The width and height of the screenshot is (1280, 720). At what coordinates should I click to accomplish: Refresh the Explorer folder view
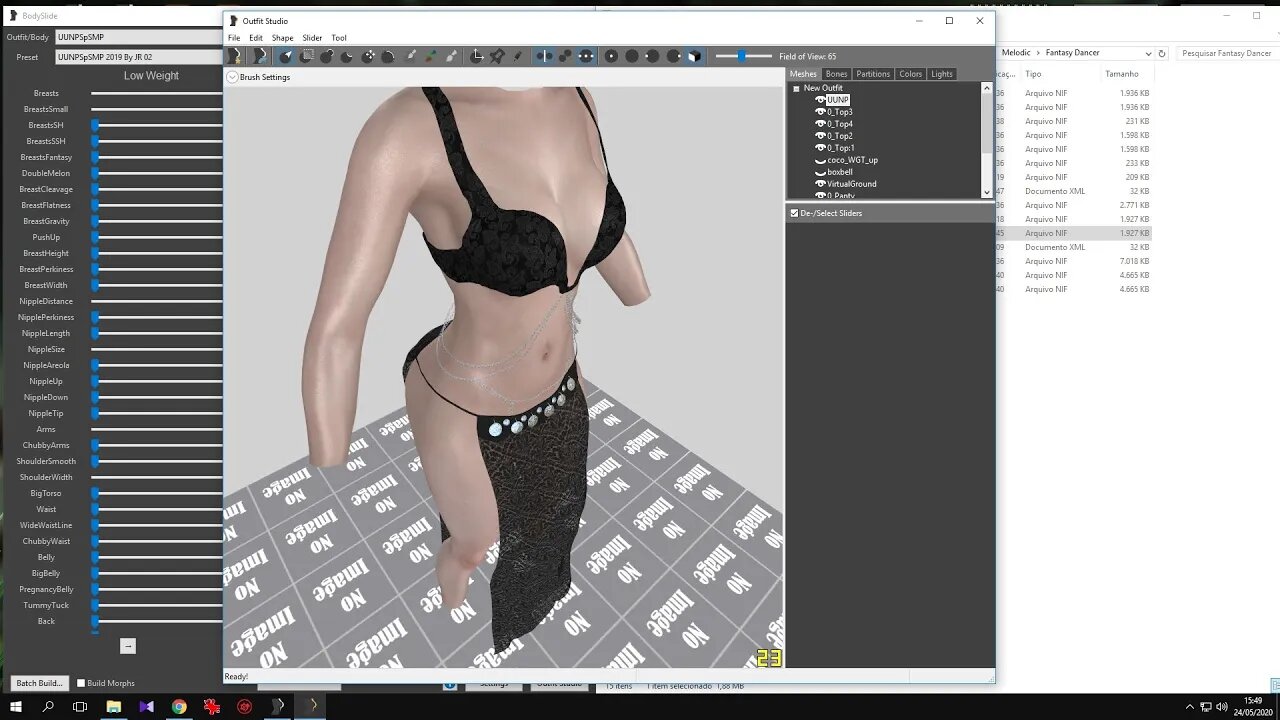[1162, 53]
